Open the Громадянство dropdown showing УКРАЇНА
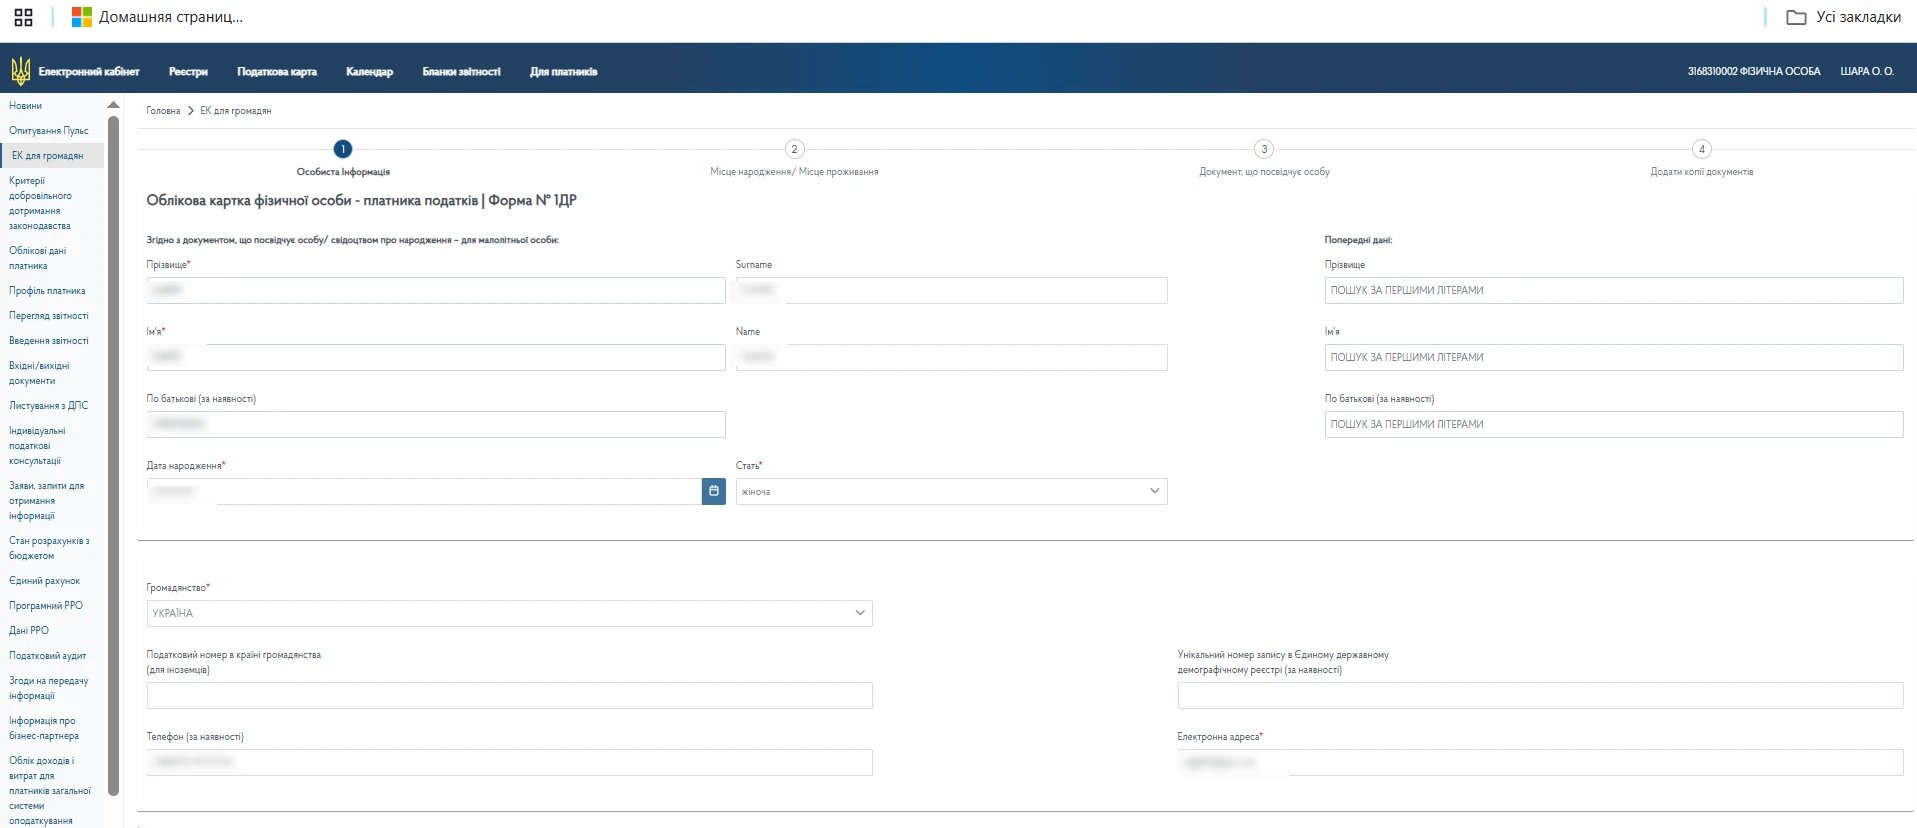This screenshot has height=828, width=1917. coord(509,613)
